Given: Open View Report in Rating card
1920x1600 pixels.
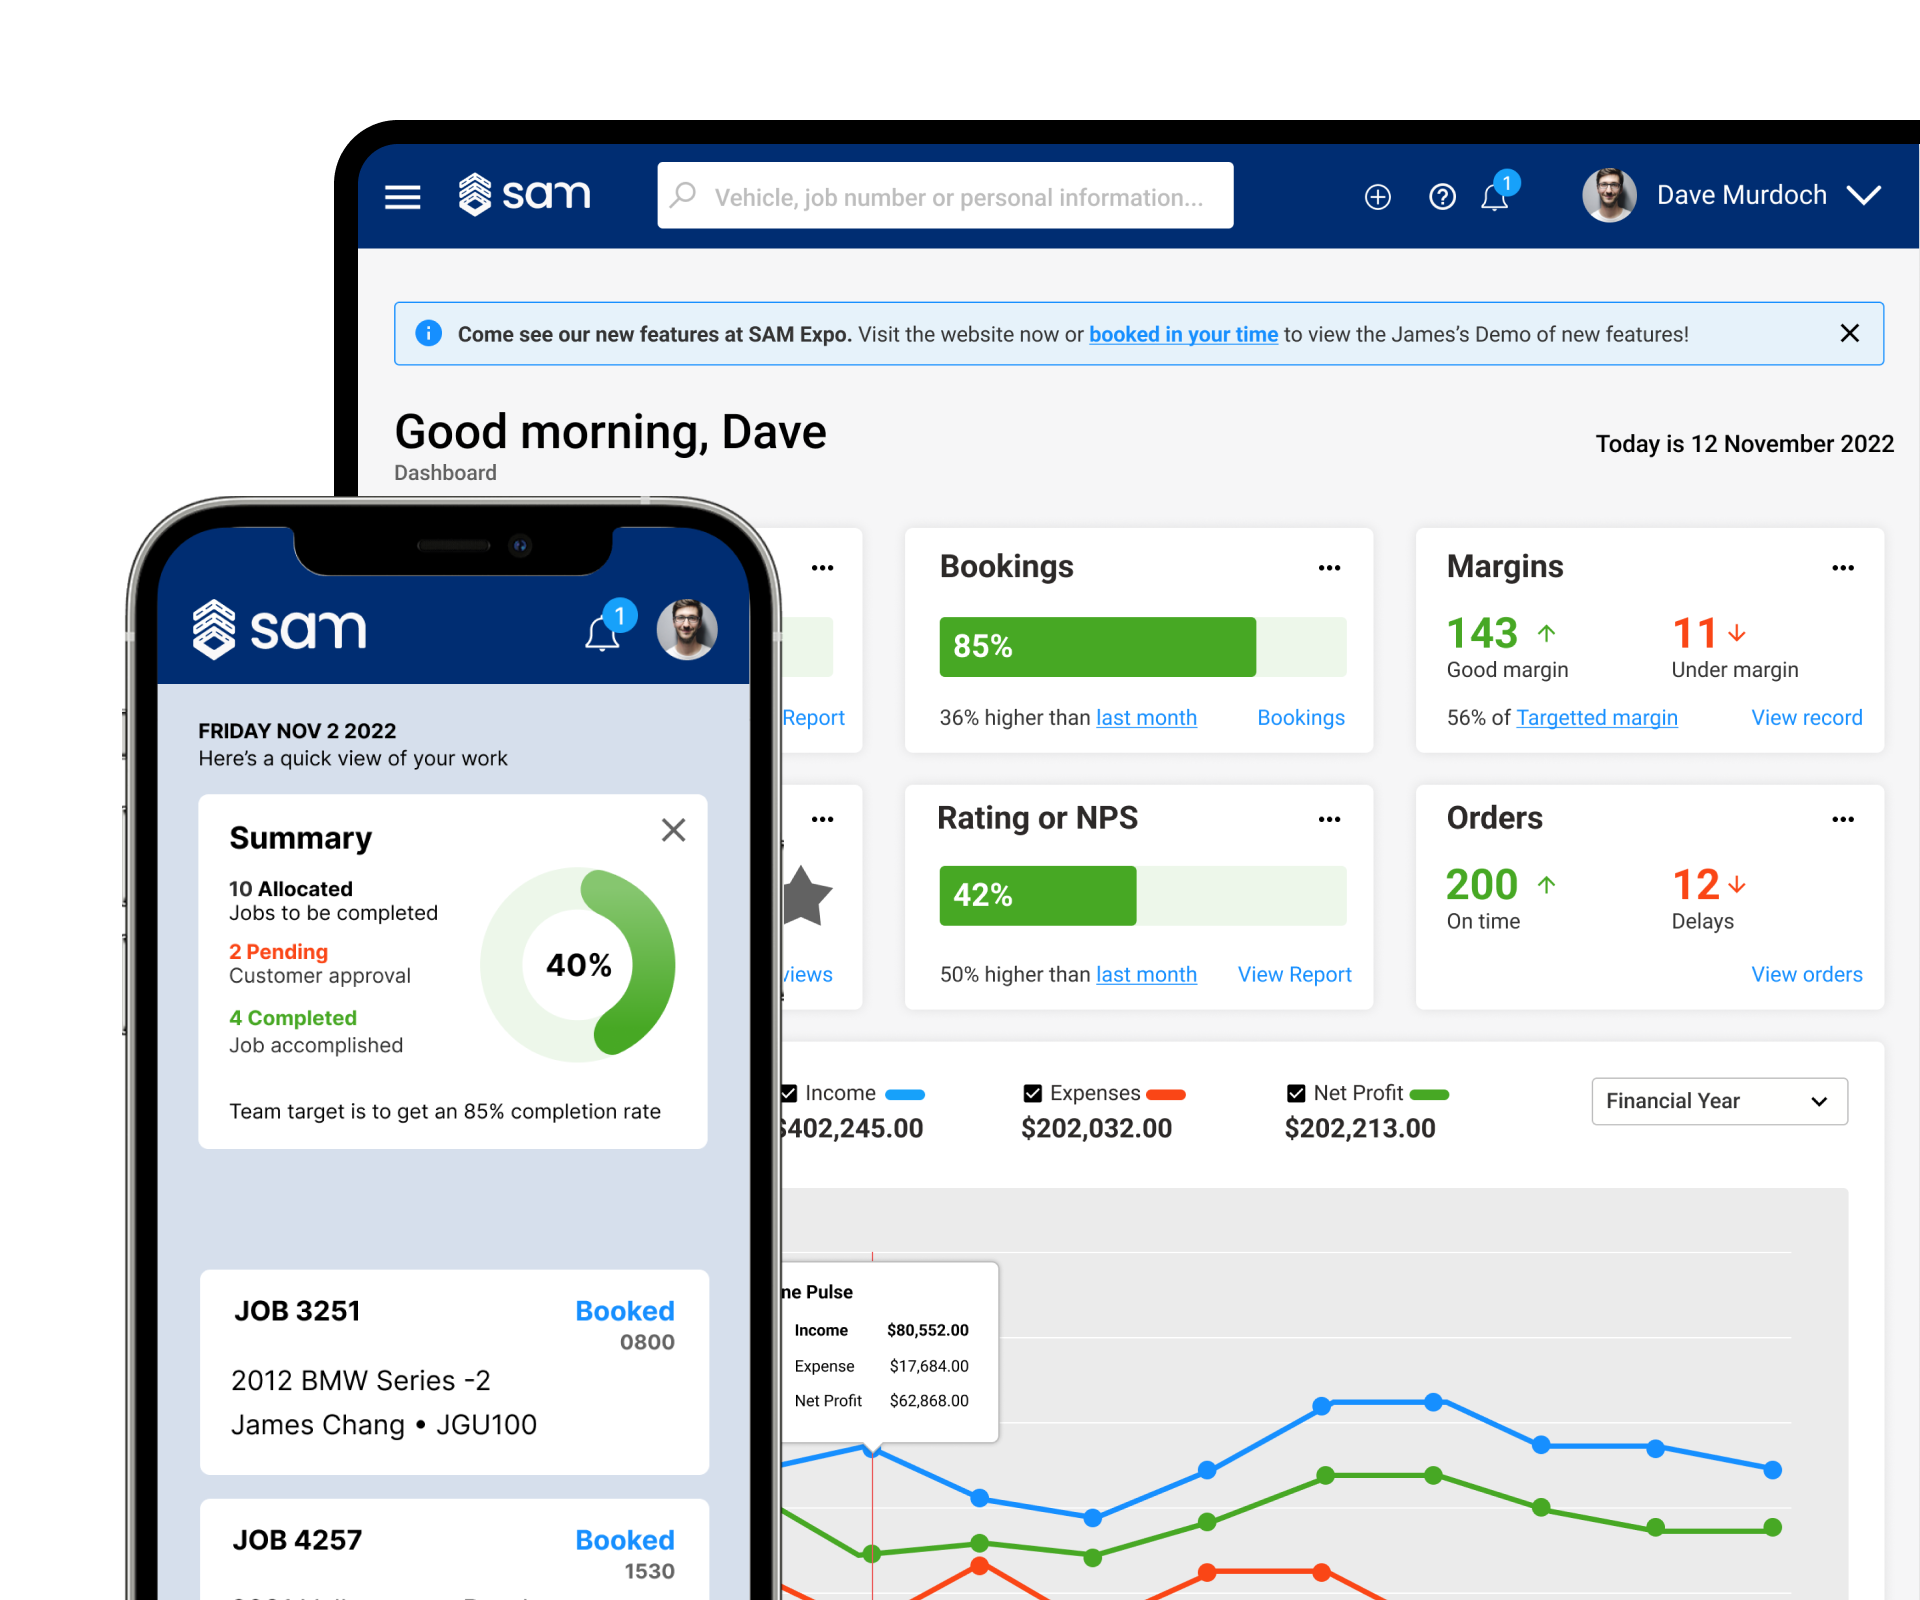Looking at the screenshot, I should (1294, 975).
